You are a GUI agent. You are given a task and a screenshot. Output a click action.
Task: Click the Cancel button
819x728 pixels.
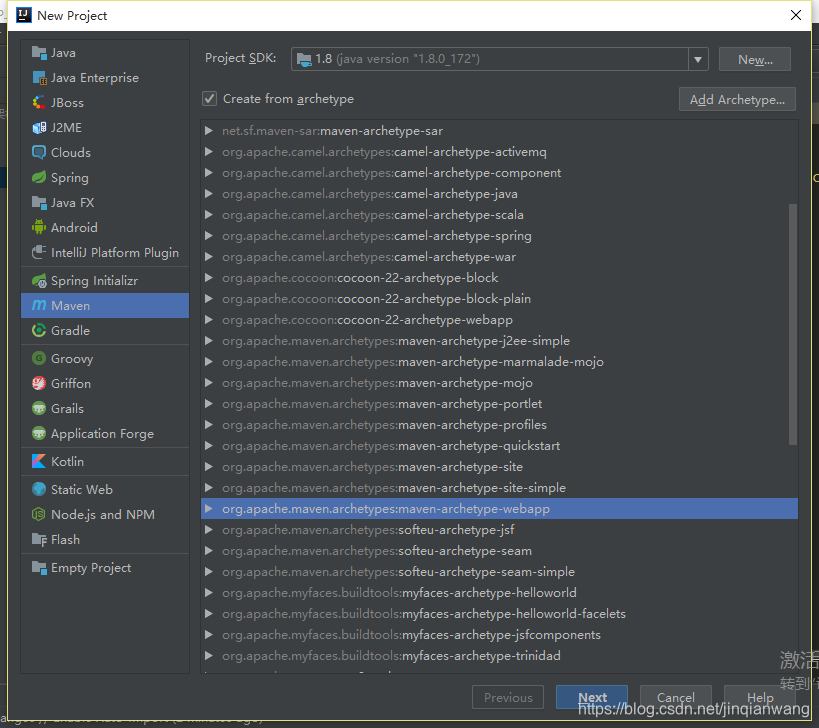point(675,697)
